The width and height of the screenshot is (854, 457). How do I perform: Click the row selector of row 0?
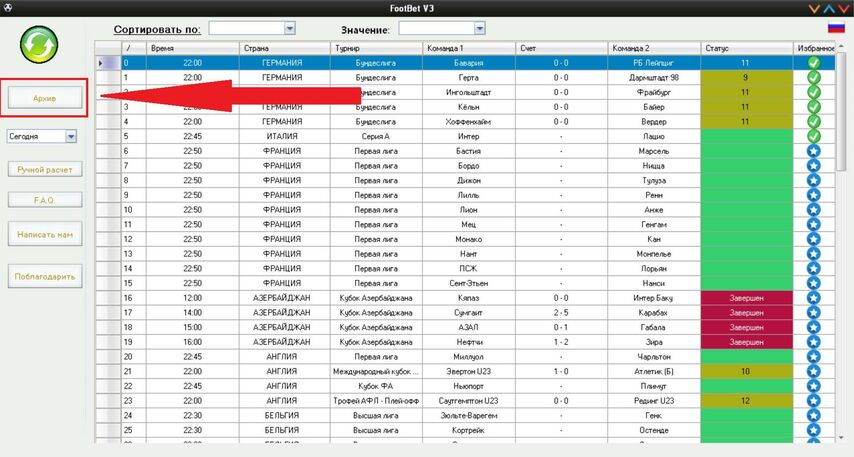(108, 63)
